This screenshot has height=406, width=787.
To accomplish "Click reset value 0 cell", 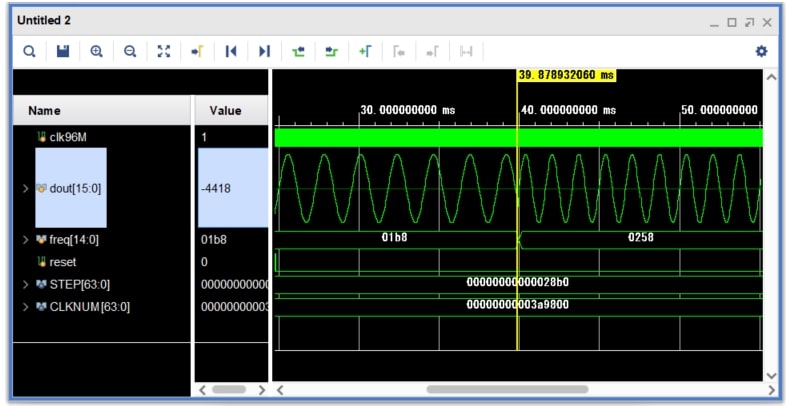I will (204, 262).
